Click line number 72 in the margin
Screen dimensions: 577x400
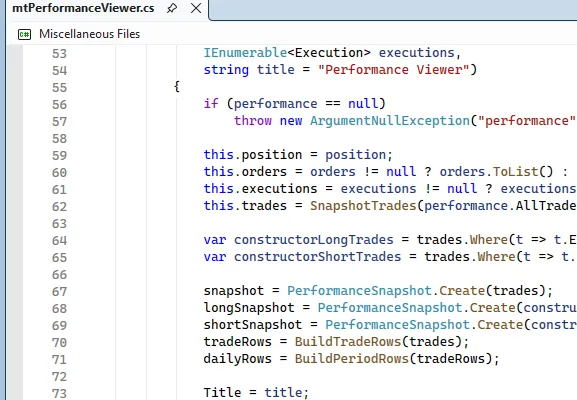pos(59,377)
